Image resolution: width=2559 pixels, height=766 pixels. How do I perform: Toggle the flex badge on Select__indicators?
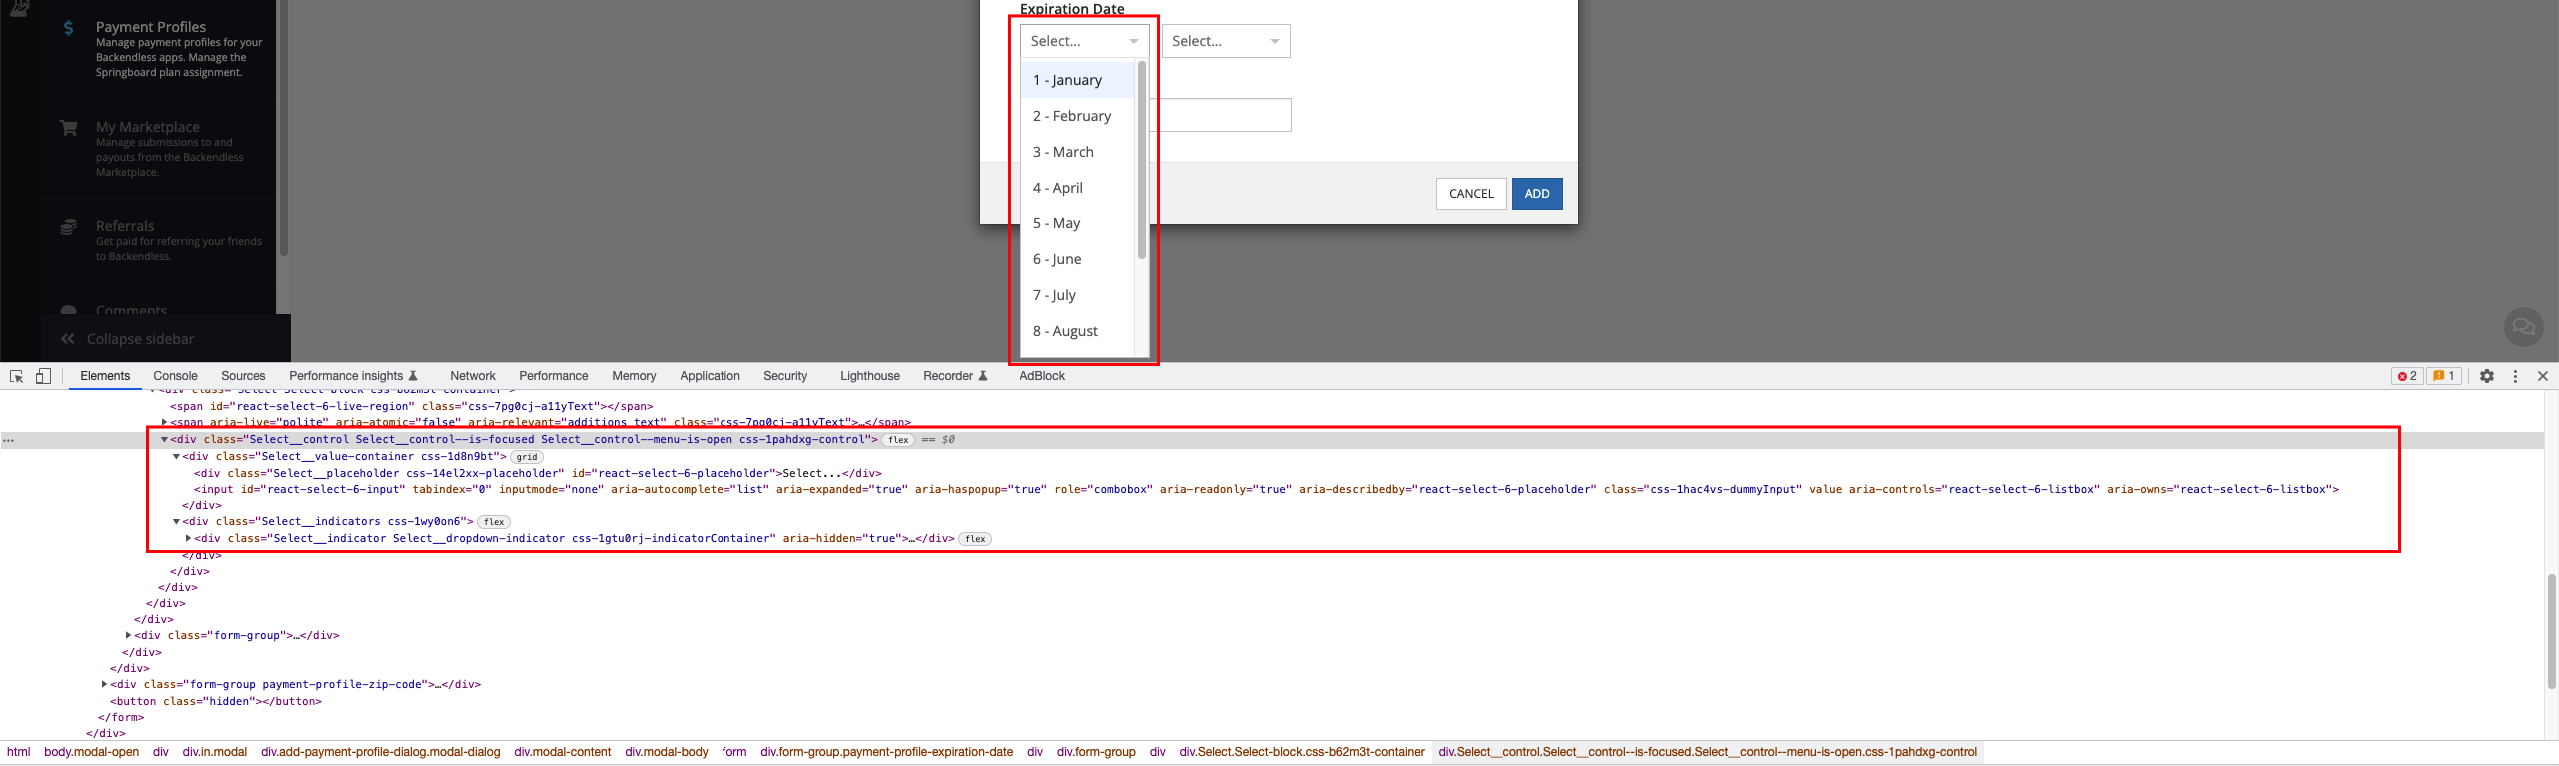(x=494, y=522)
